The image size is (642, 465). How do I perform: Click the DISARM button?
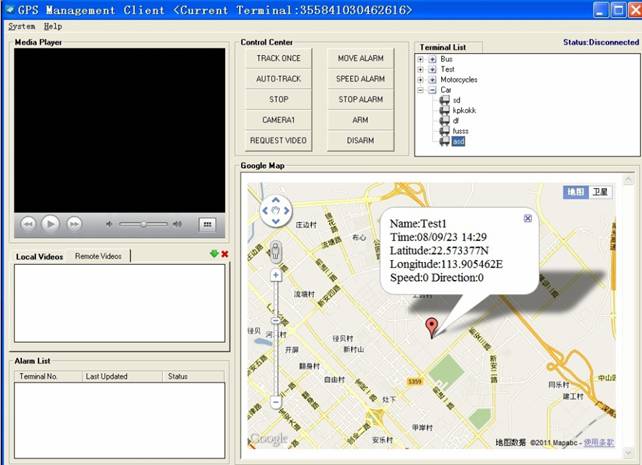tap(361, 140)
